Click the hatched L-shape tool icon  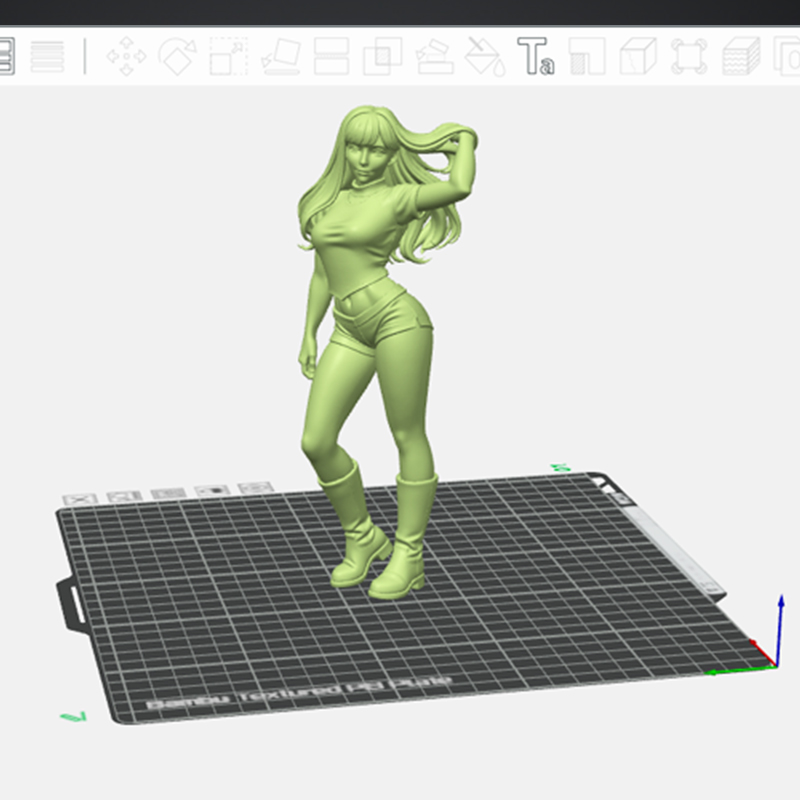[x=587, y=56]
